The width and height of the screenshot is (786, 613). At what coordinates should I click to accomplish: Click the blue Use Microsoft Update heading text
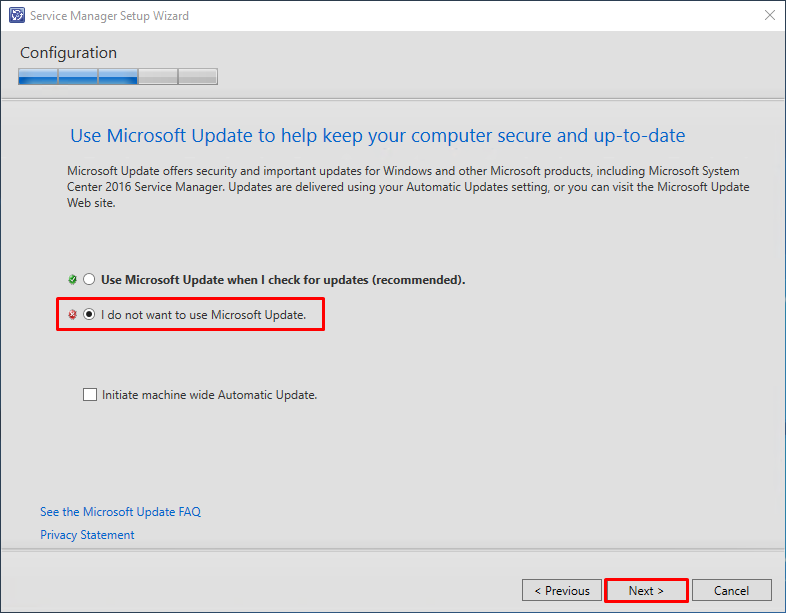pos(377,136)
